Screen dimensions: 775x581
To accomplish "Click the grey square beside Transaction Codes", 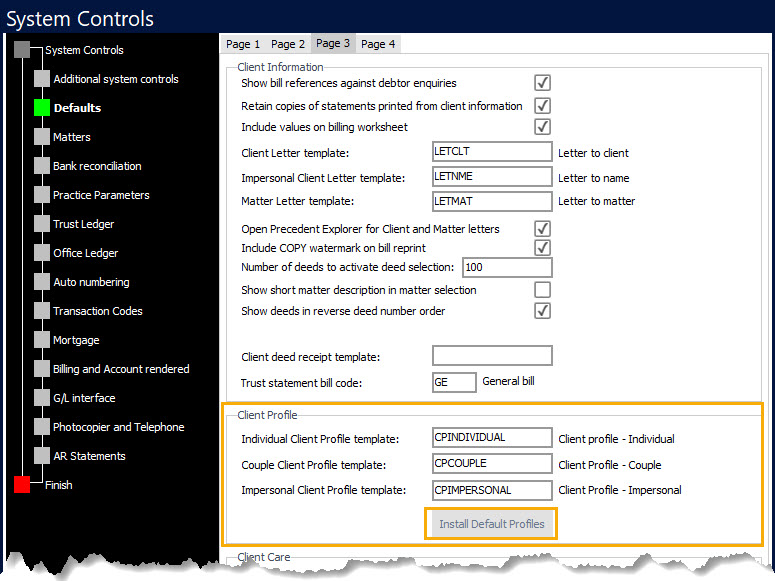I will coord(42,311).
